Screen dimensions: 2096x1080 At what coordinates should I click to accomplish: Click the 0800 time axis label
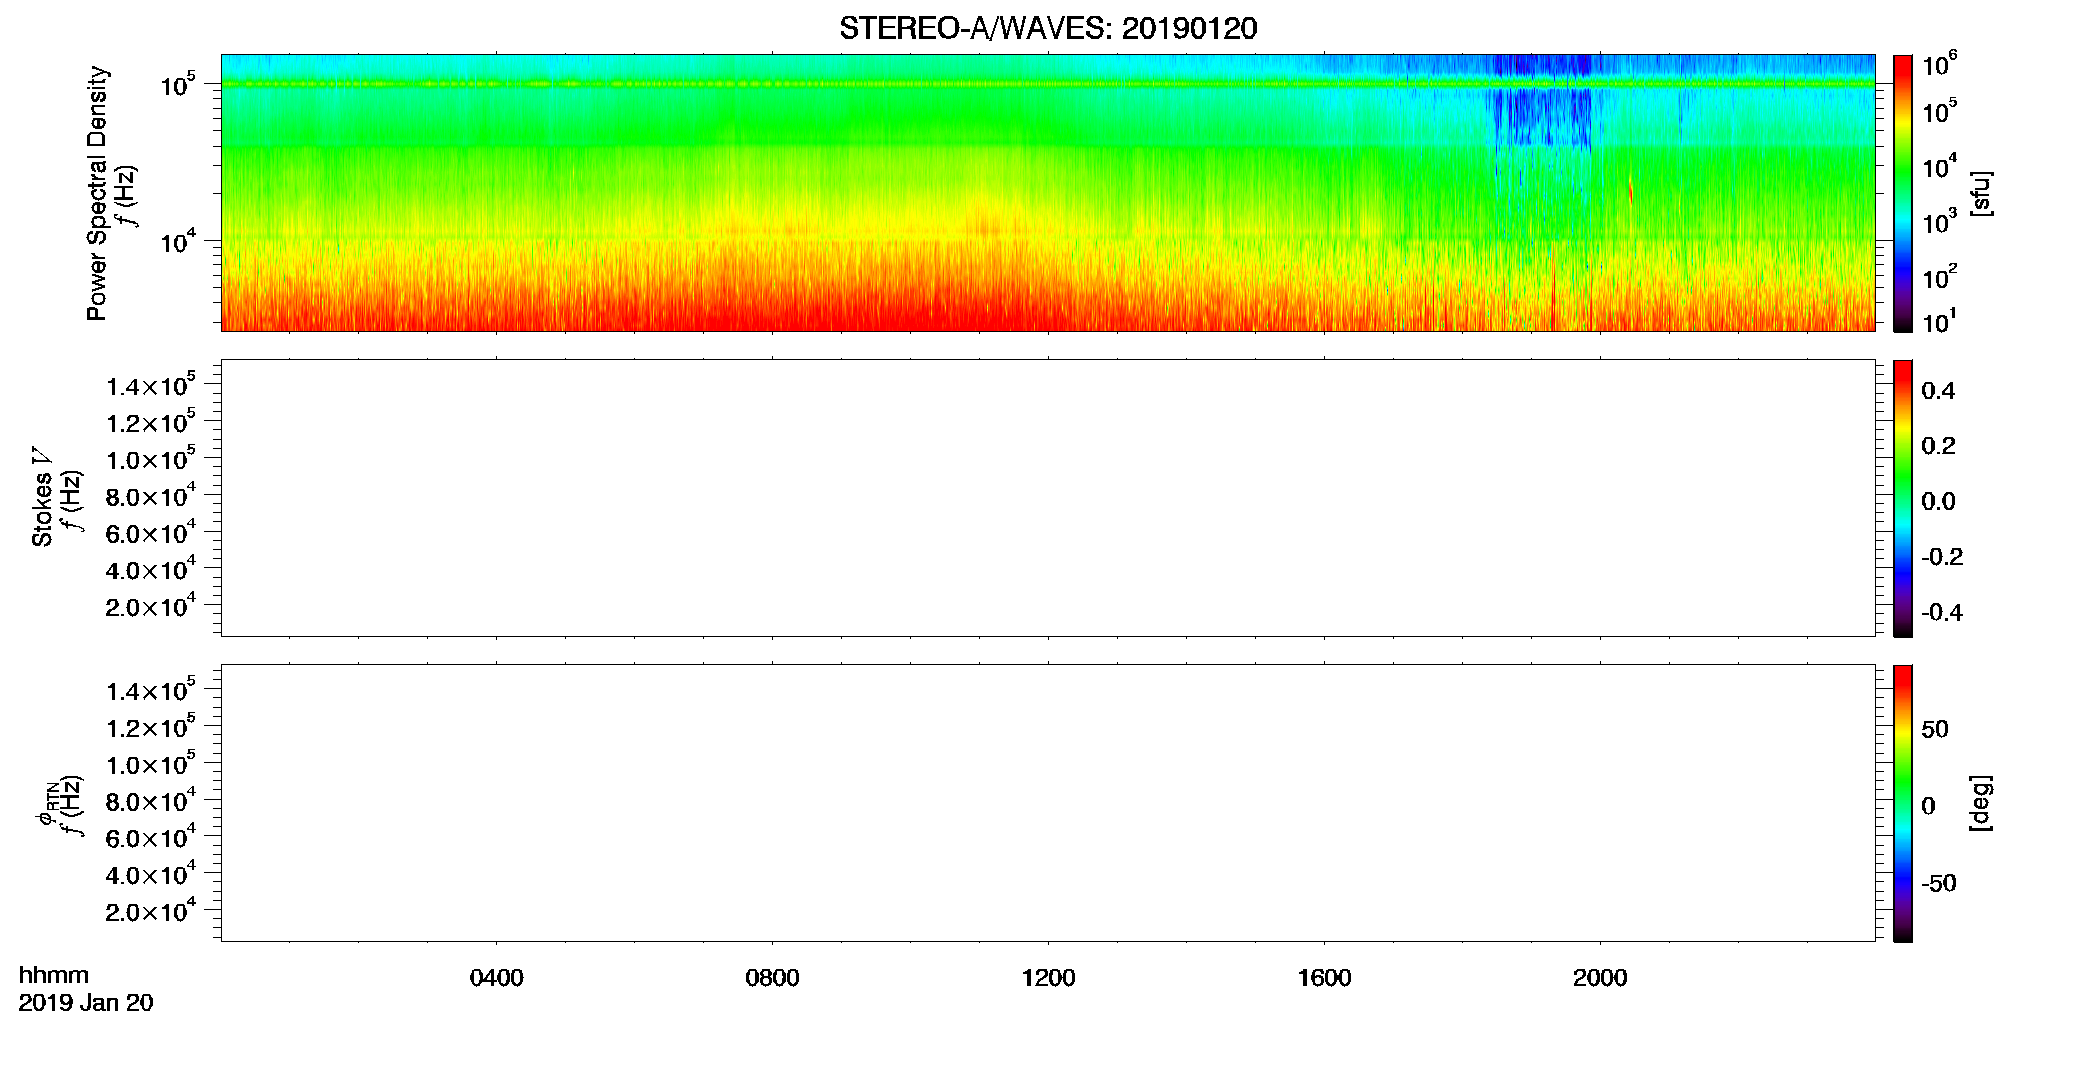pos(772,978)
